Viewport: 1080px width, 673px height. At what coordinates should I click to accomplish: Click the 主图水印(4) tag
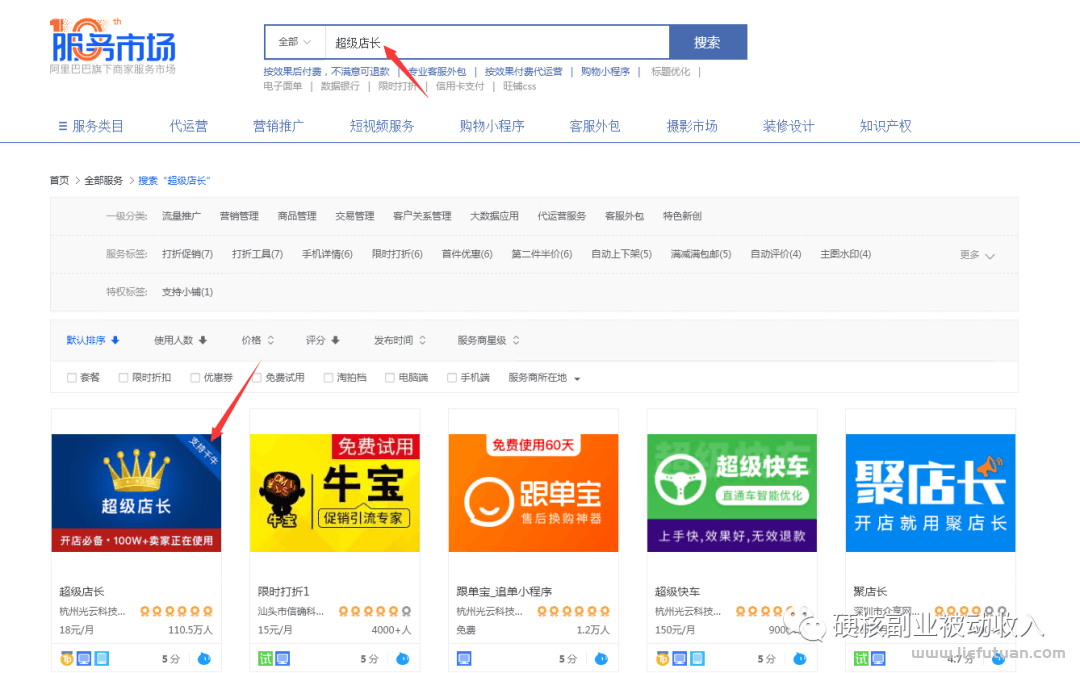tap(846, 254)
